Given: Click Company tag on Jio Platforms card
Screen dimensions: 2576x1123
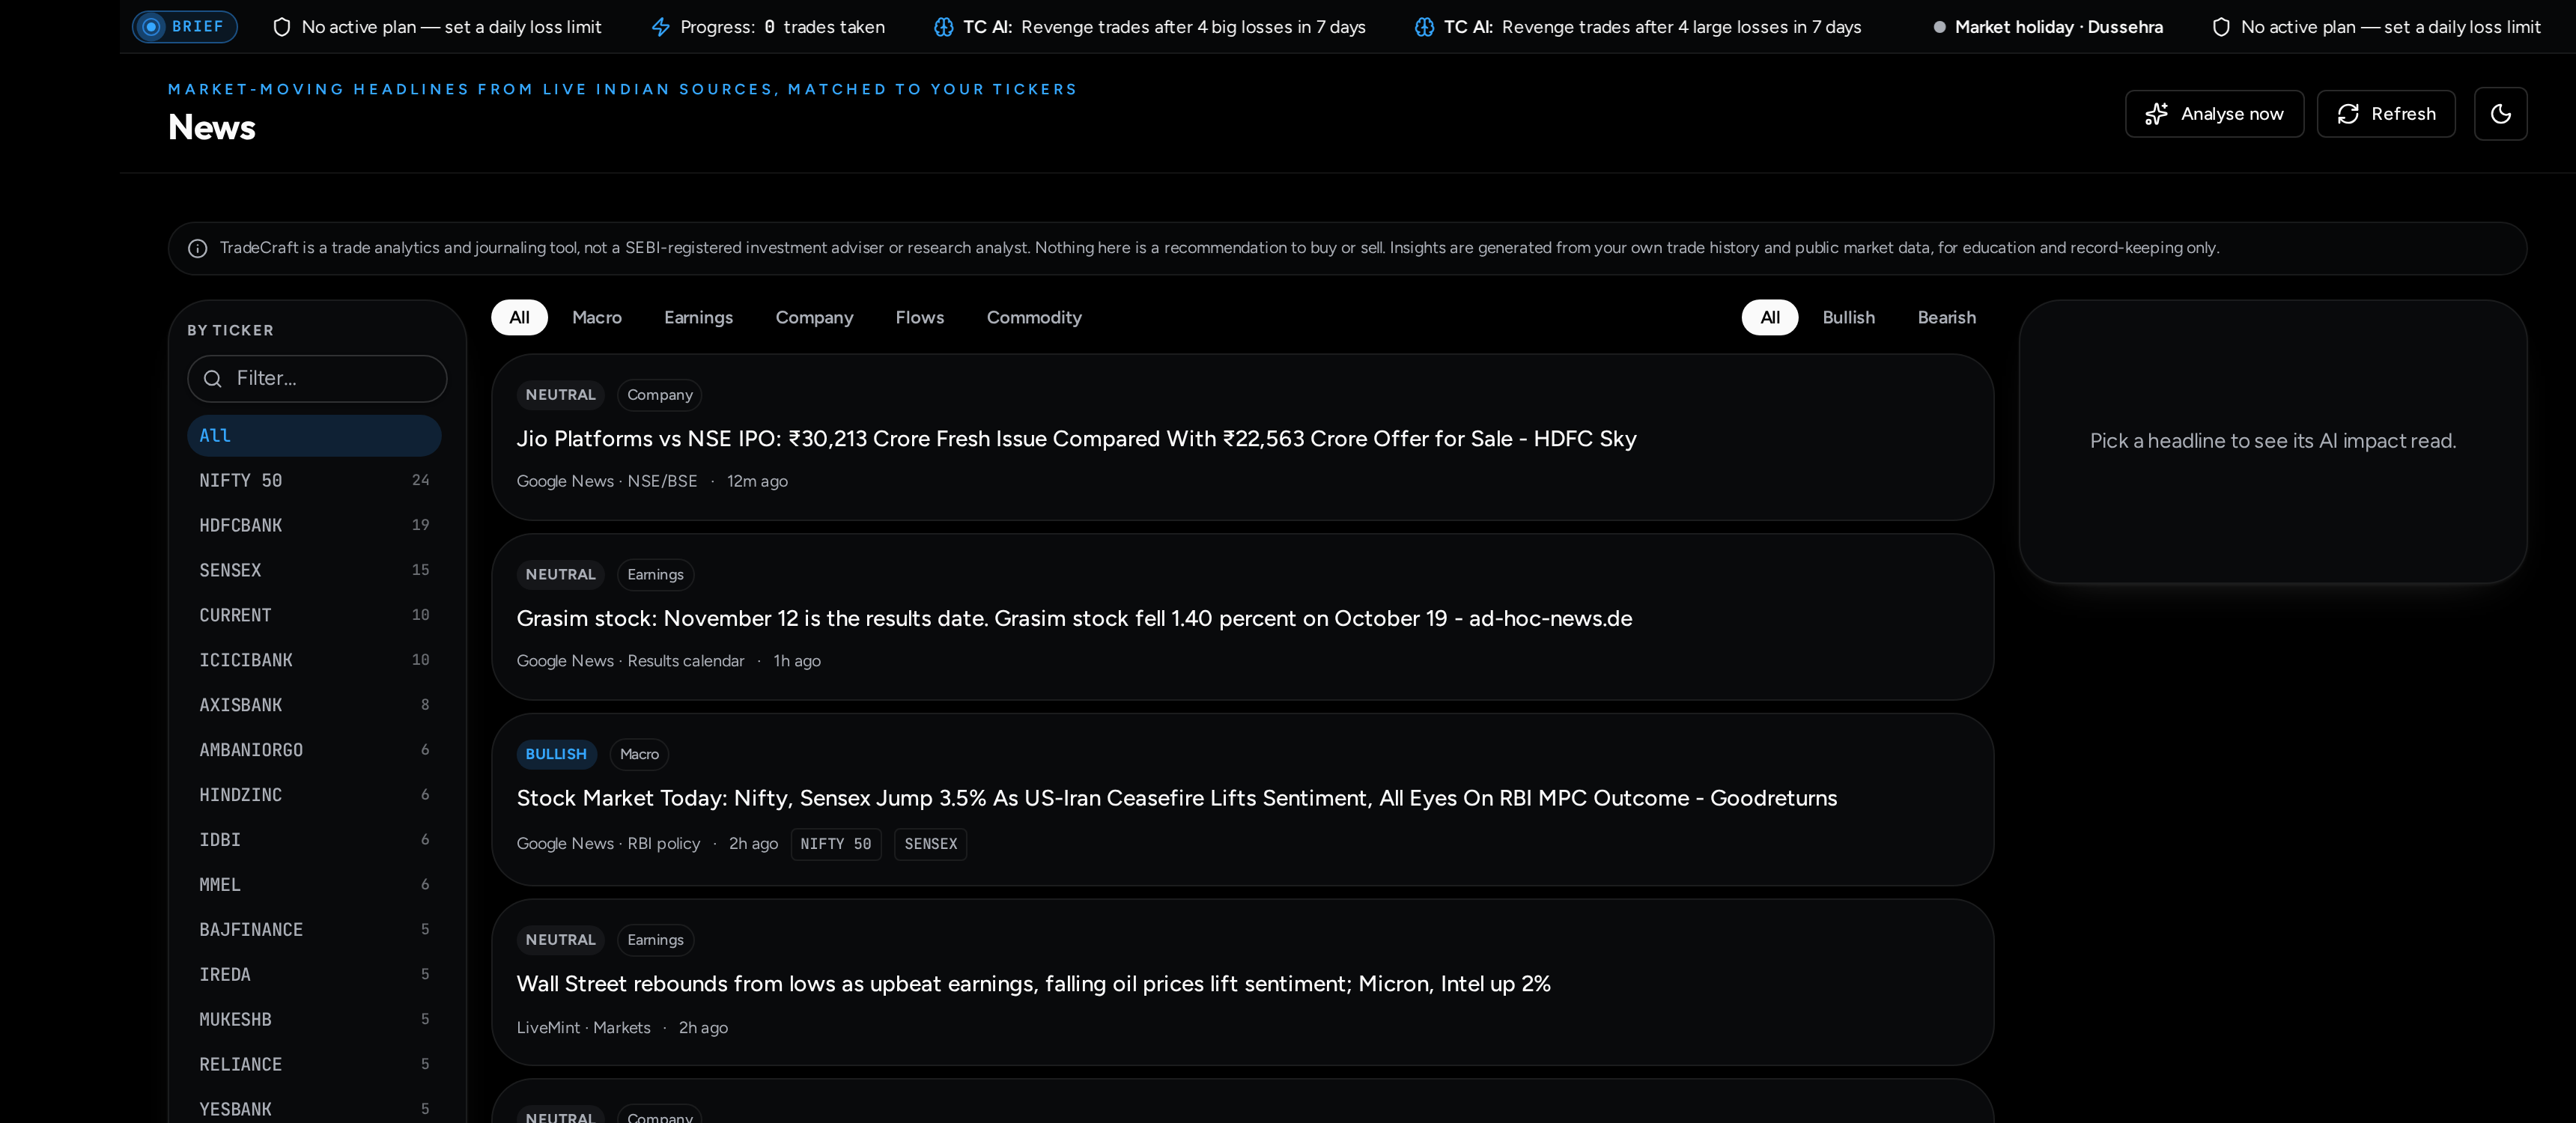Looking at the screenshot, I should tap(659, 395).
